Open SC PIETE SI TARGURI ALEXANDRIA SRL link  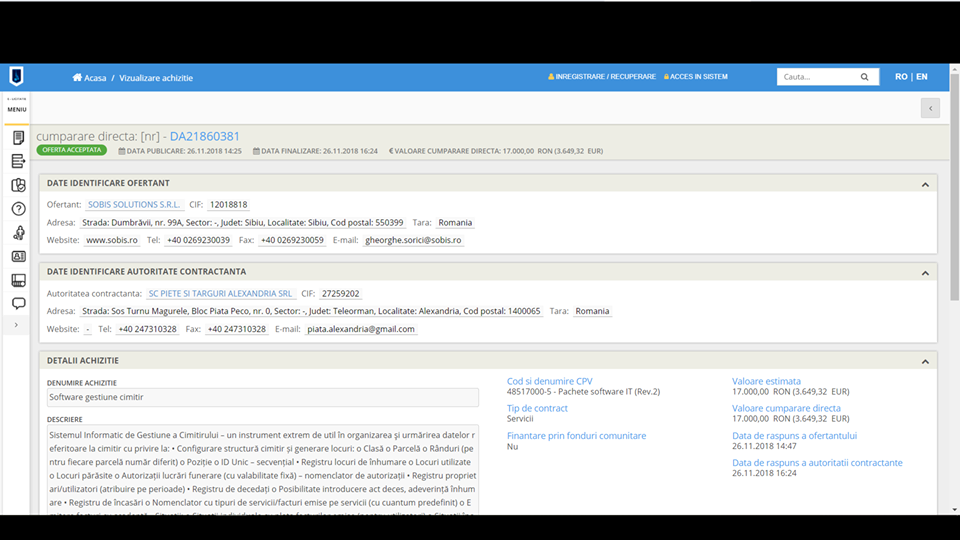220,294
